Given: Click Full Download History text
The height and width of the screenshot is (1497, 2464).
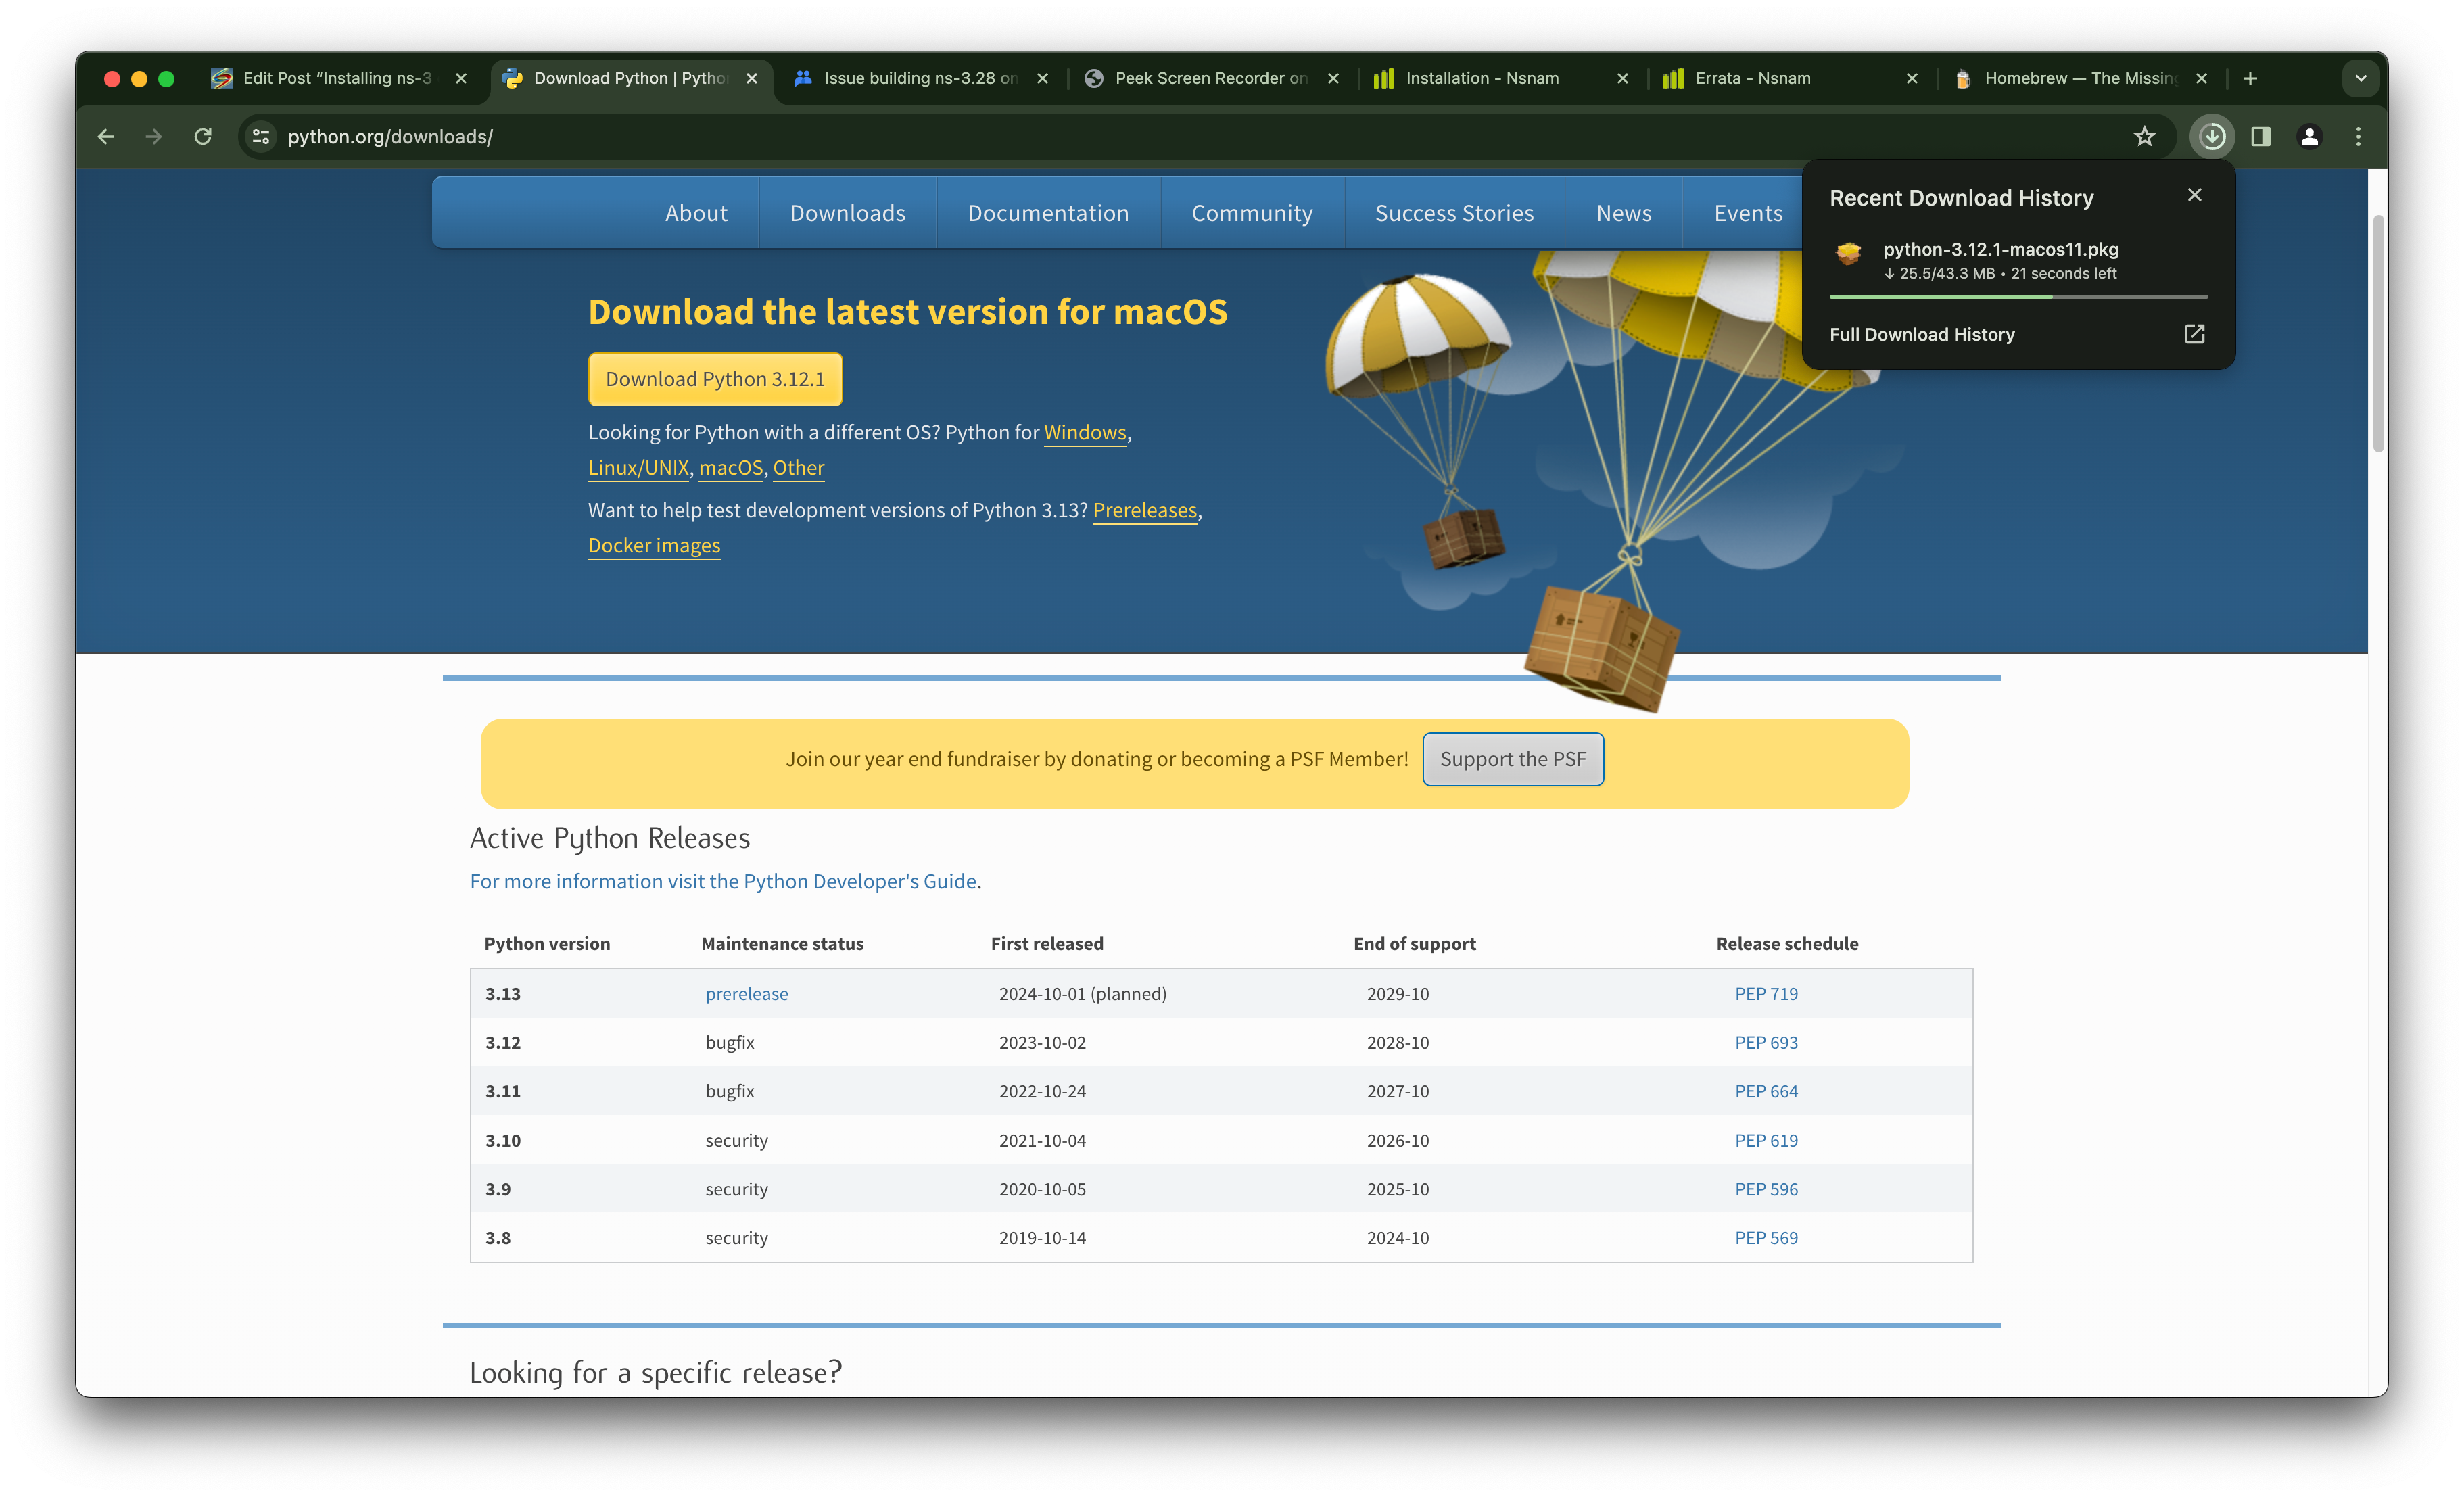Looking at the screenshot, I should click(1922, 334).
